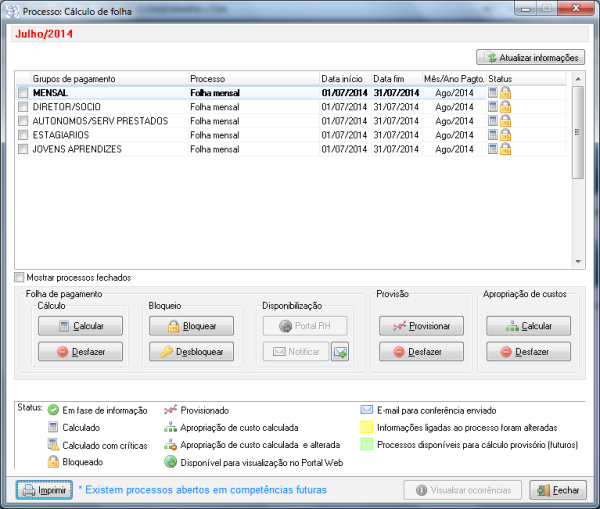Sort by 'Grupos de pagamento' column header
Screen dimensions: 600x509
[74, 78]
